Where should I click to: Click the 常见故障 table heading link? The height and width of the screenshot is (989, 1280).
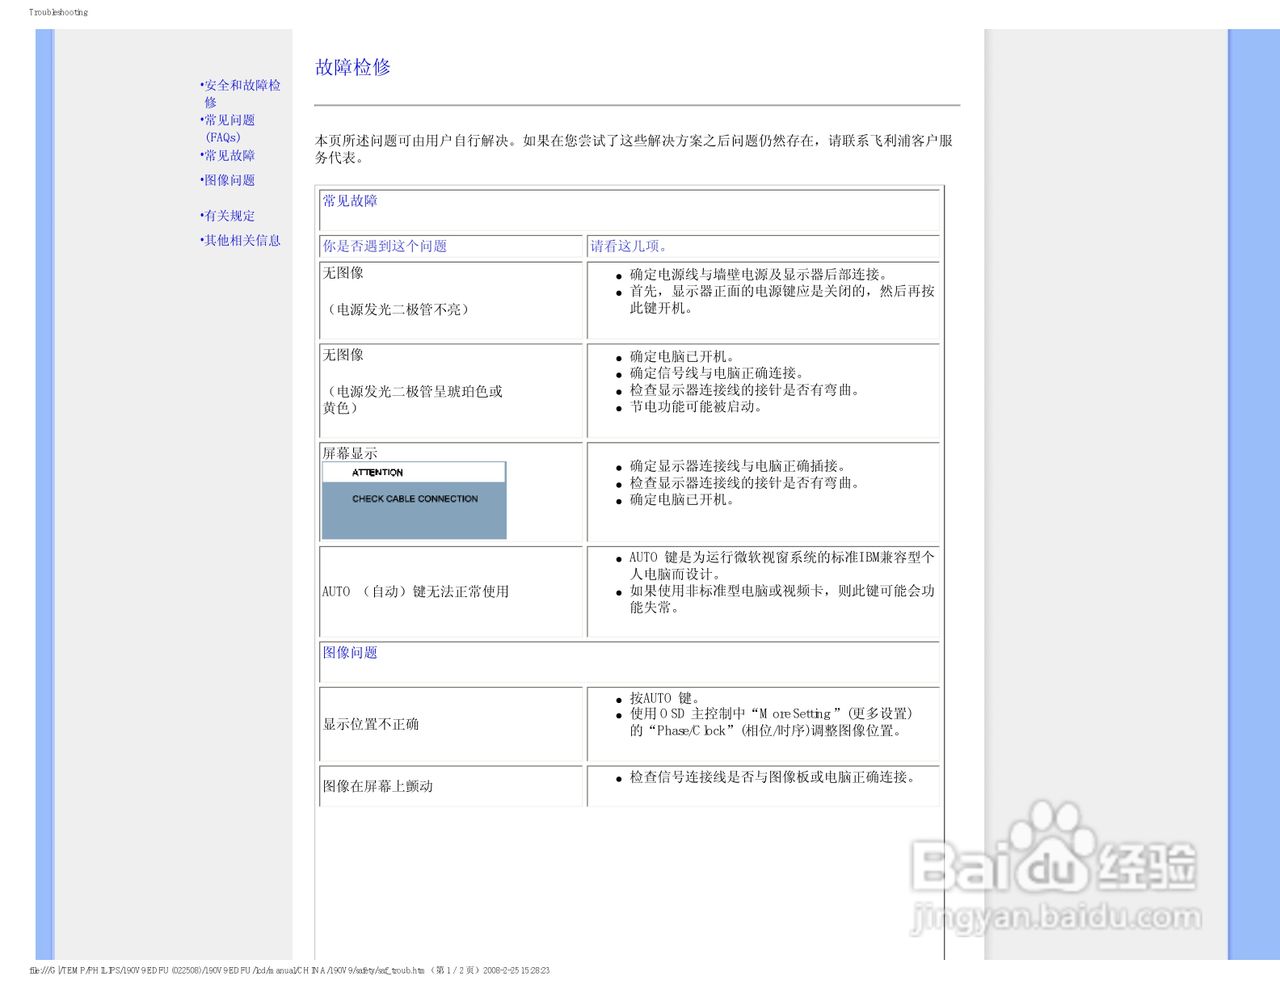(349, 201)
